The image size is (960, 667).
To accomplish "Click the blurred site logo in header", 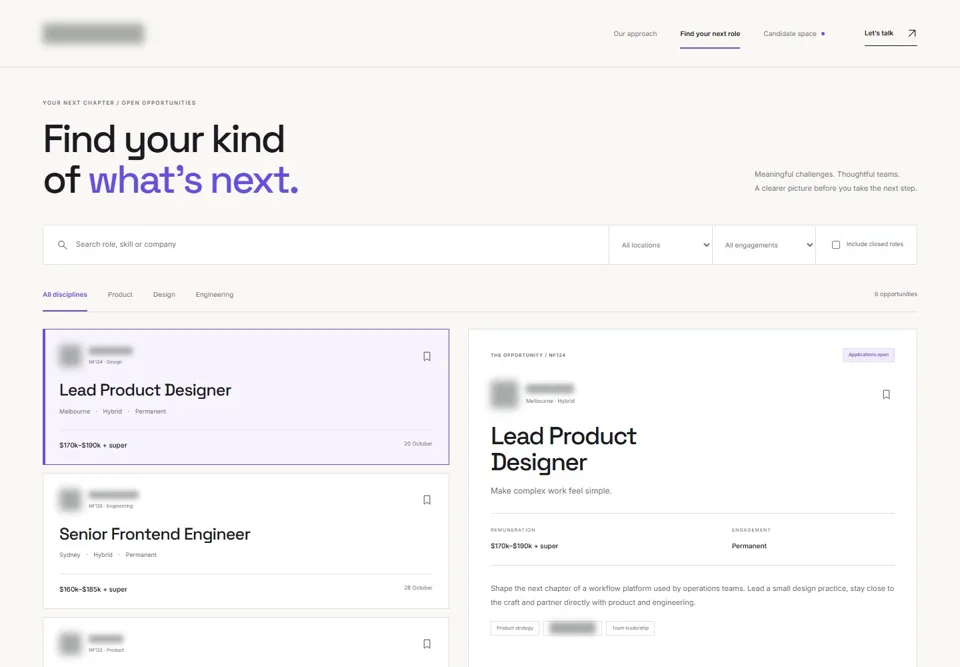I will coord(94,34).
